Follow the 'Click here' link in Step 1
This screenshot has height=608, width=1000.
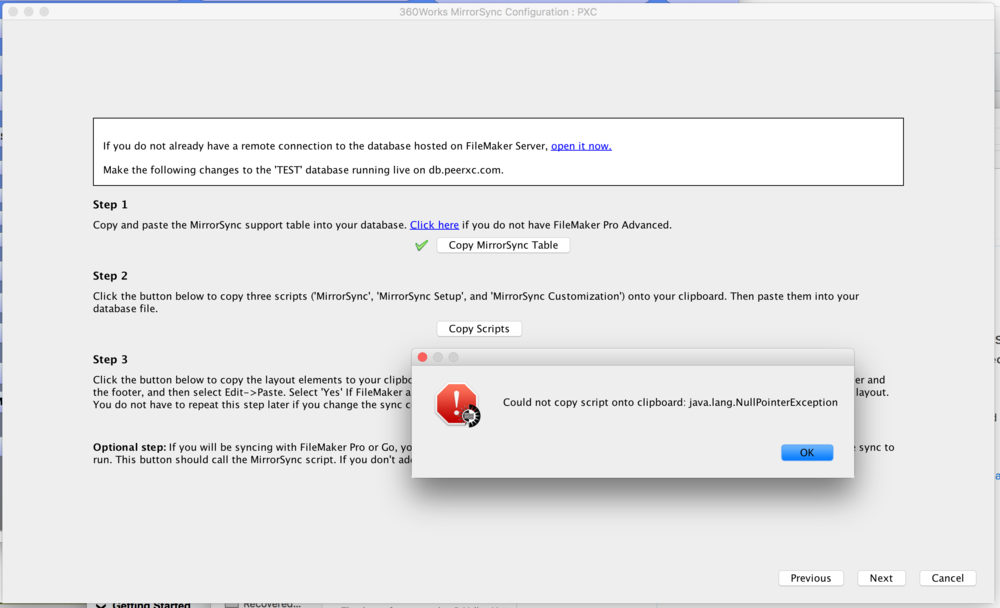click(434, 225)
